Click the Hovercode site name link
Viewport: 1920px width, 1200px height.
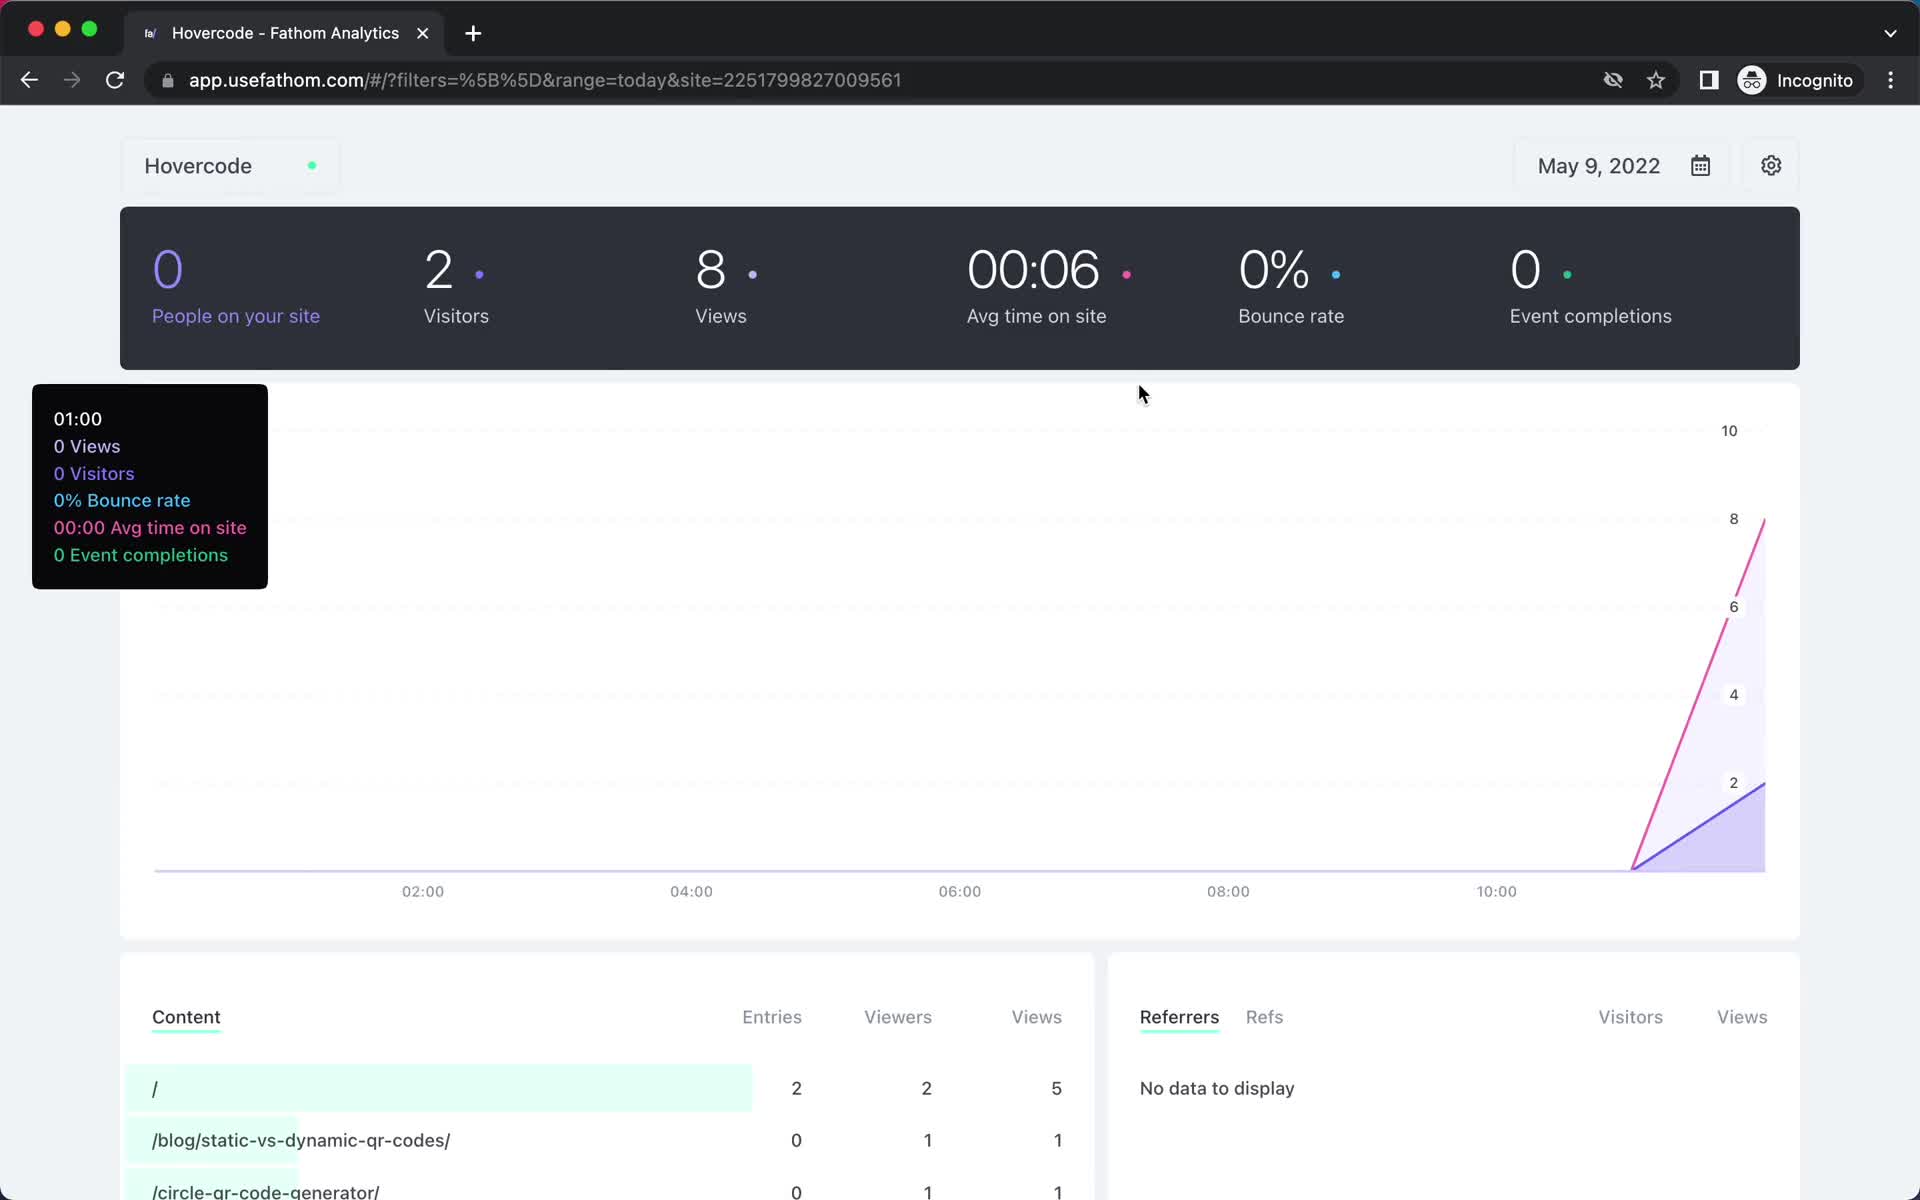[198, 166]
